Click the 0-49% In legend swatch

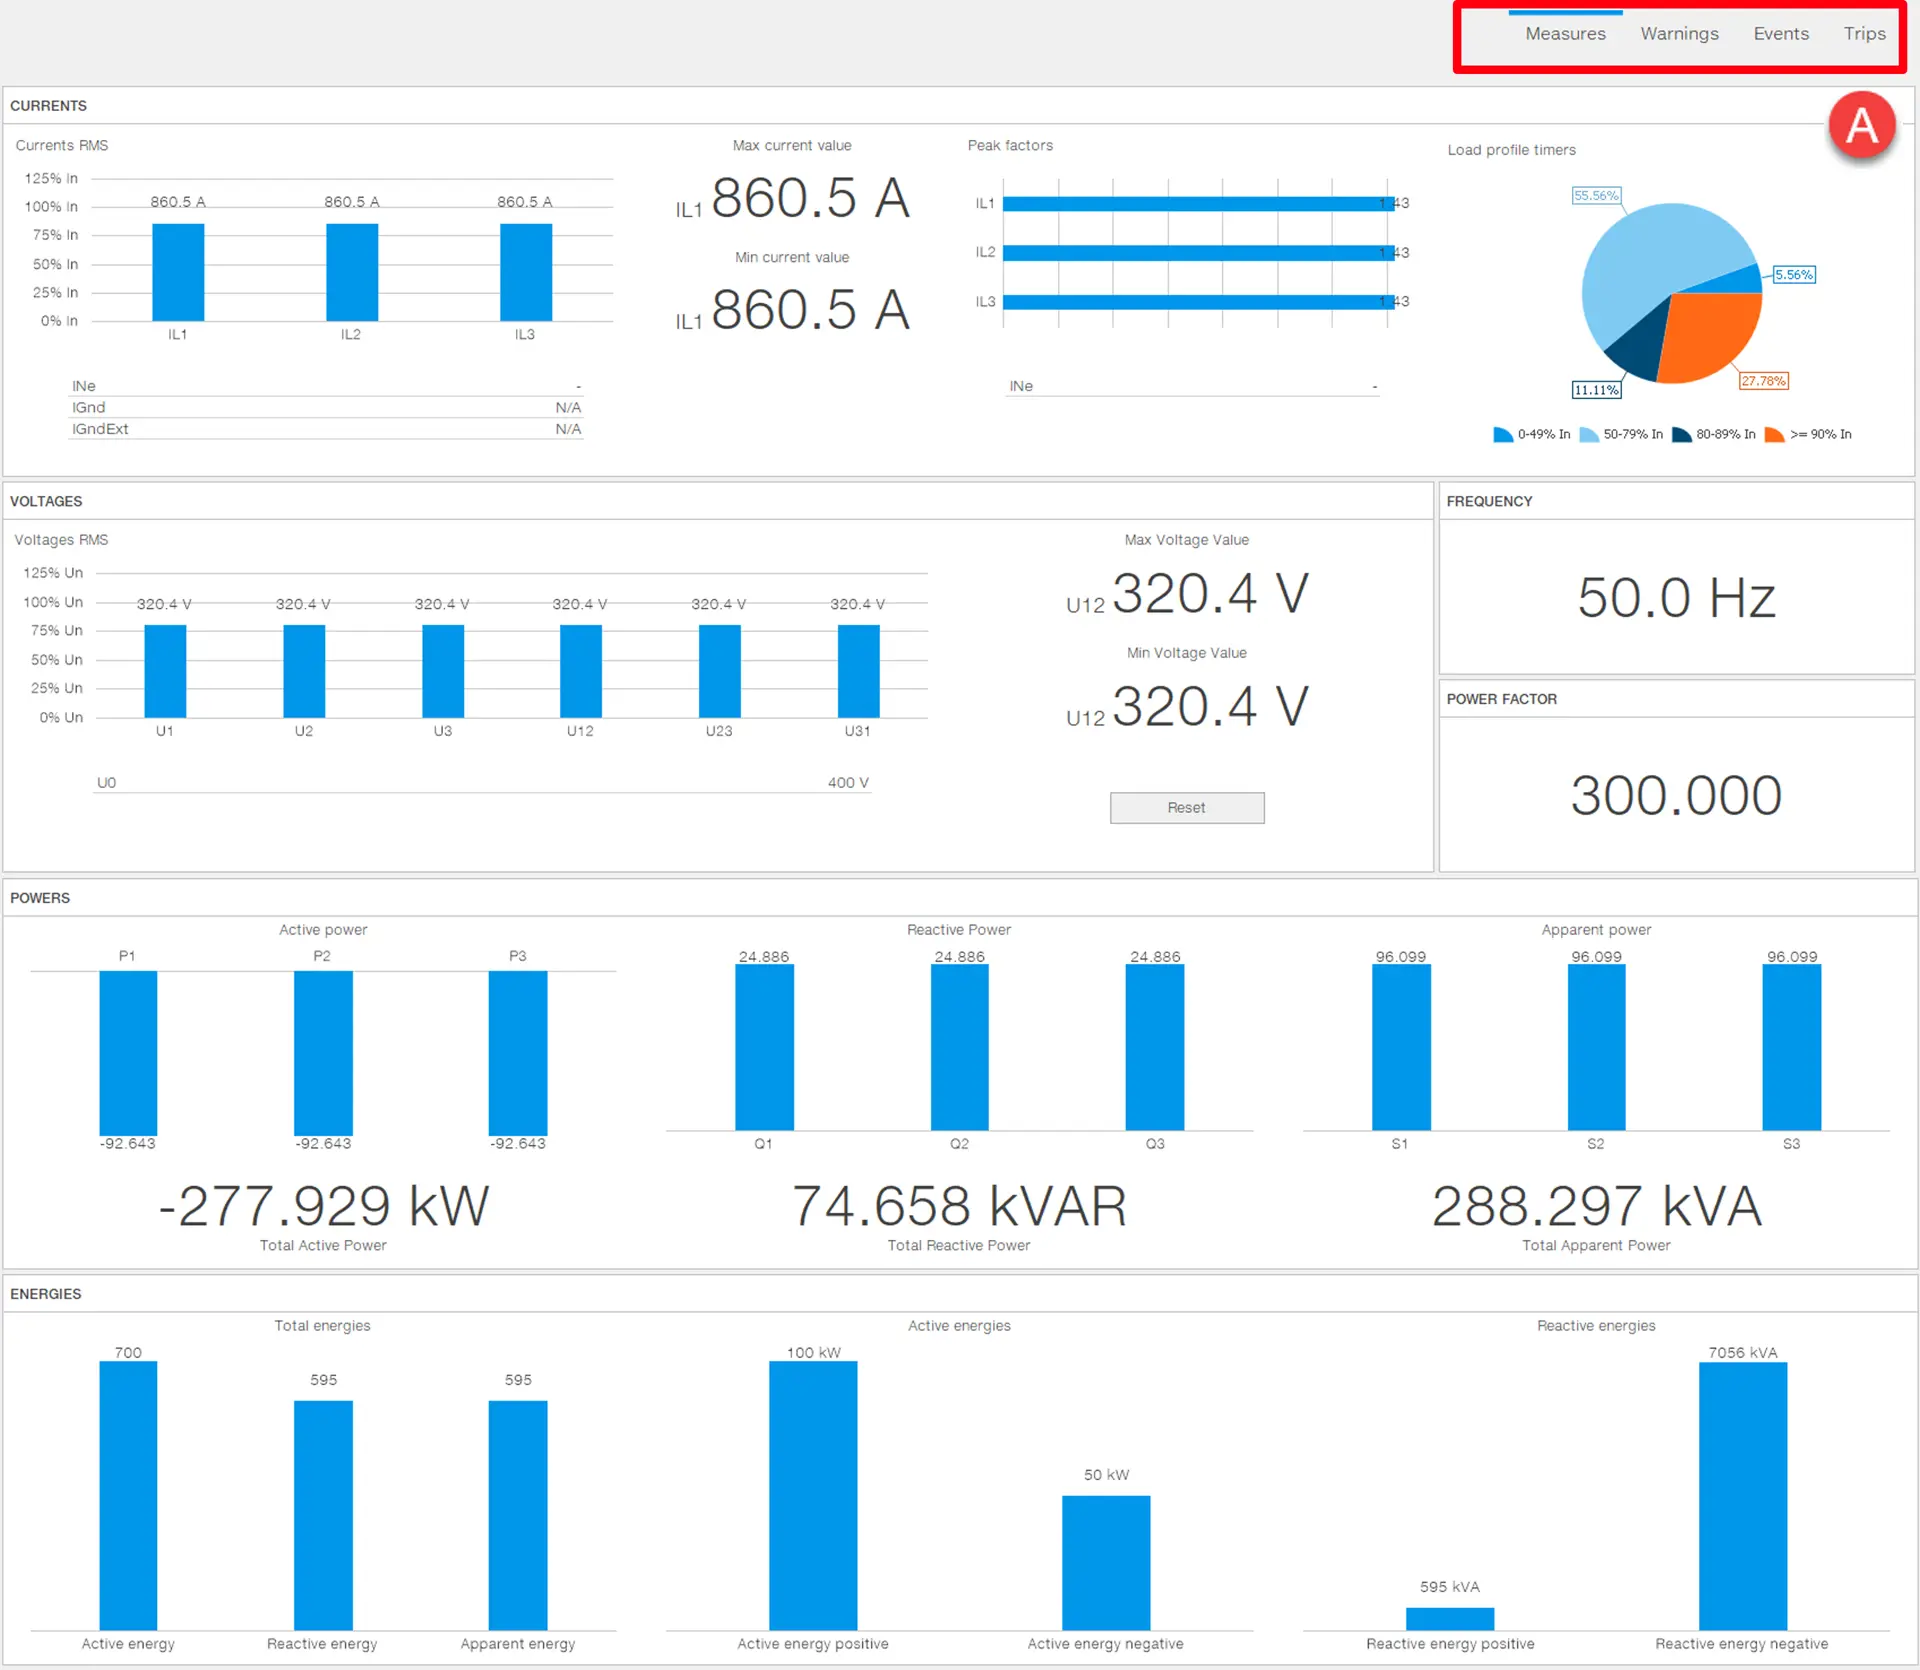click(x=1502, y=435)
